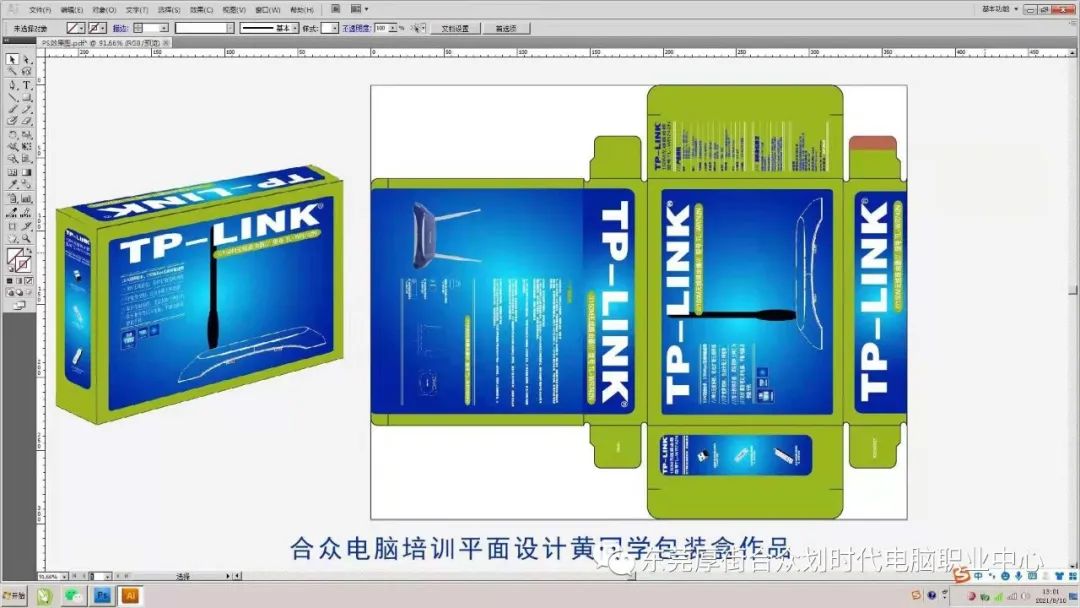Select the Blend tool
The image size is (1080, 608).
(26, 184)
